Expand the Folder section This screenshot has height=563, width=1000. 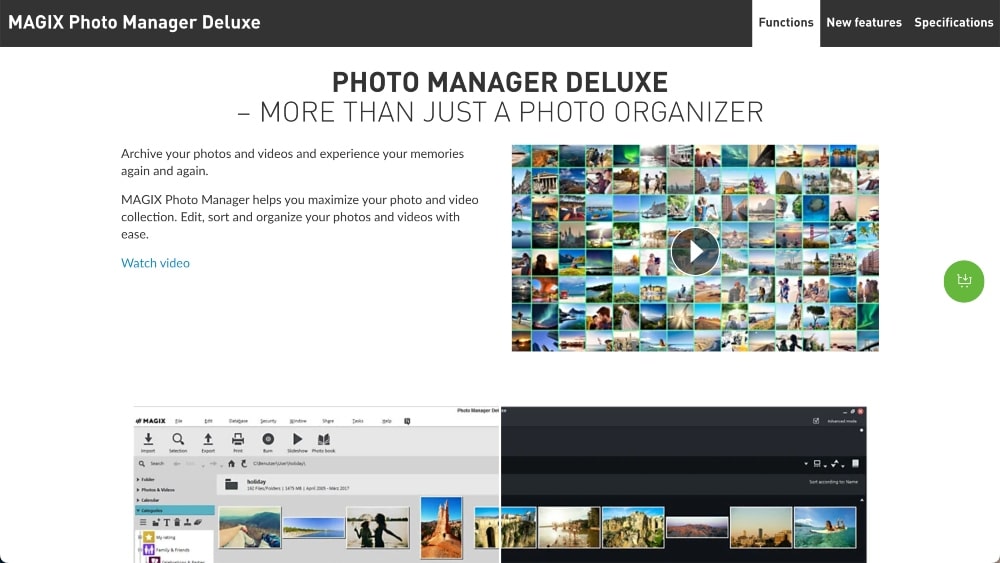coord(145,479)
